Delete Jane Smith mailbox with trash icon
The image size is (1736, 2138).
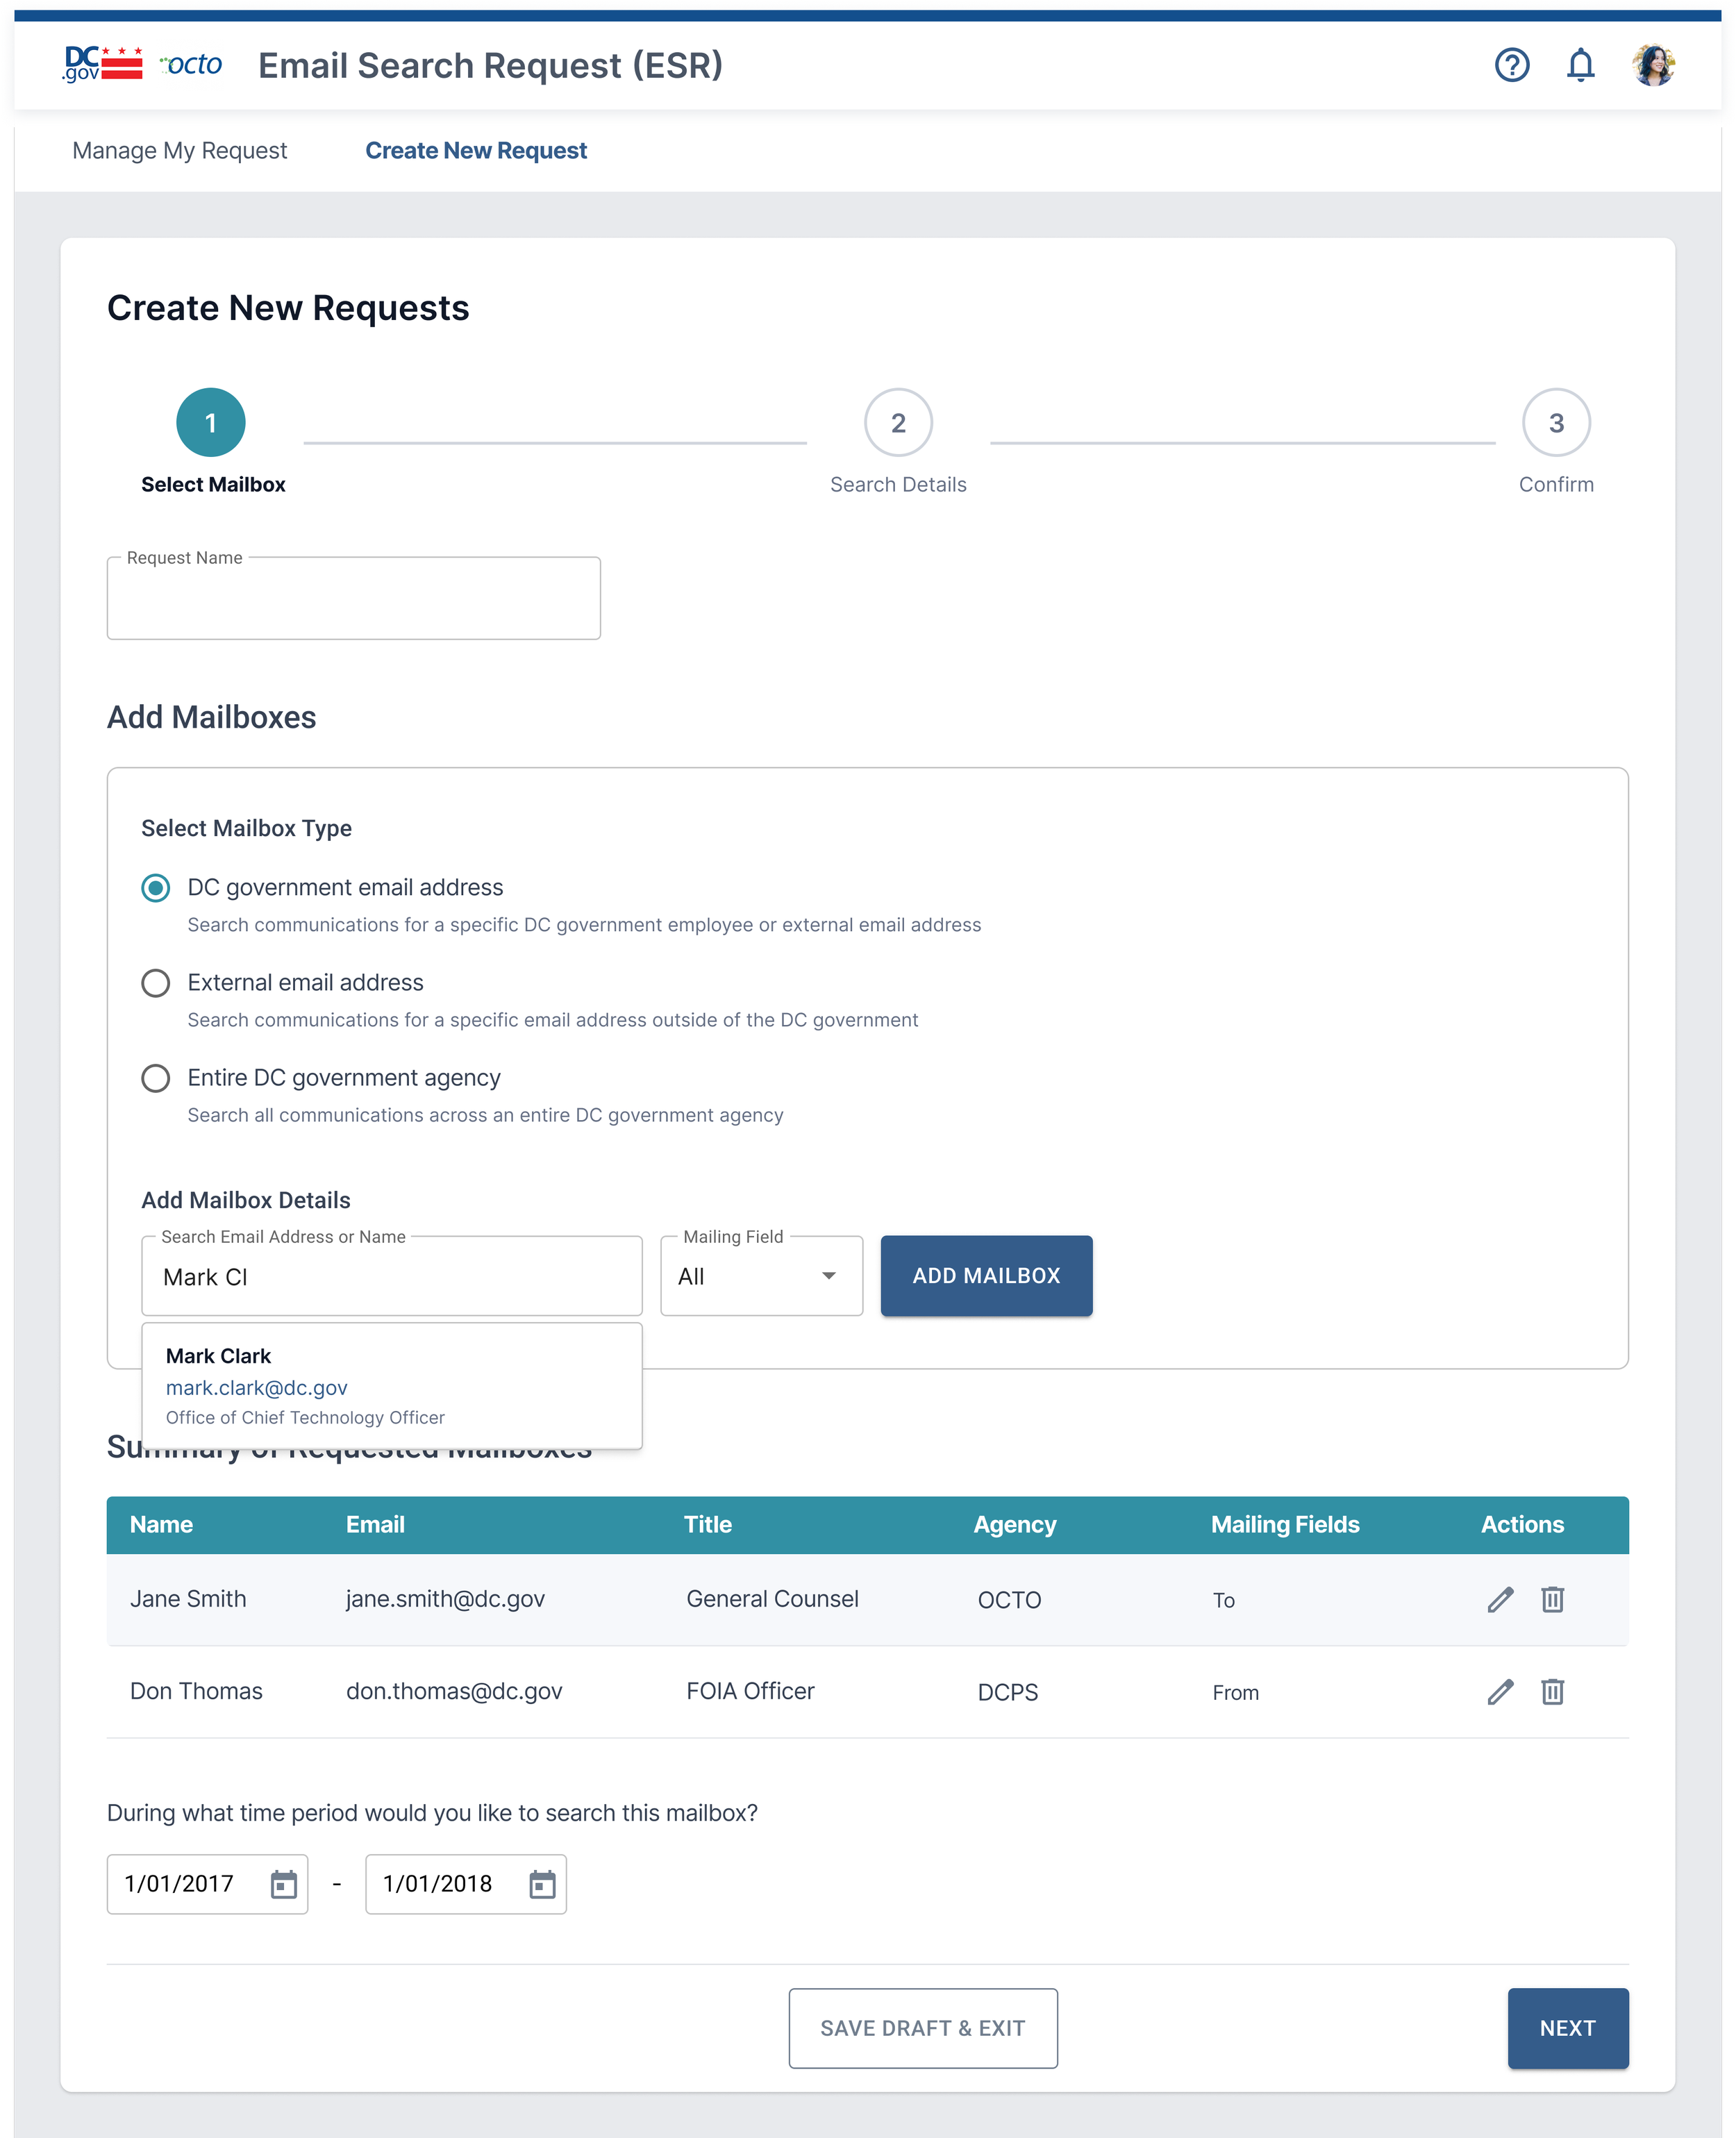pyautogui.click(x=1552, y=1599)
